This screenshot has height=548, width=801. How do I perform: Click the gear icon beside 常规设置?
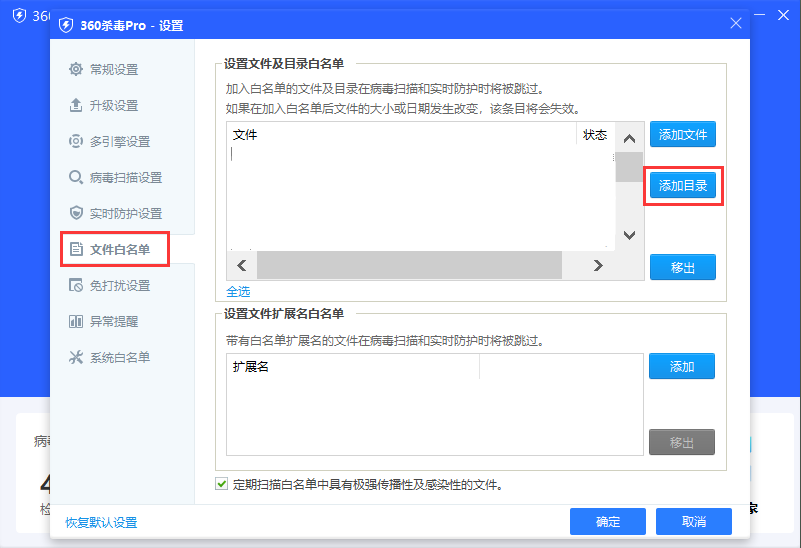[76, 69]
